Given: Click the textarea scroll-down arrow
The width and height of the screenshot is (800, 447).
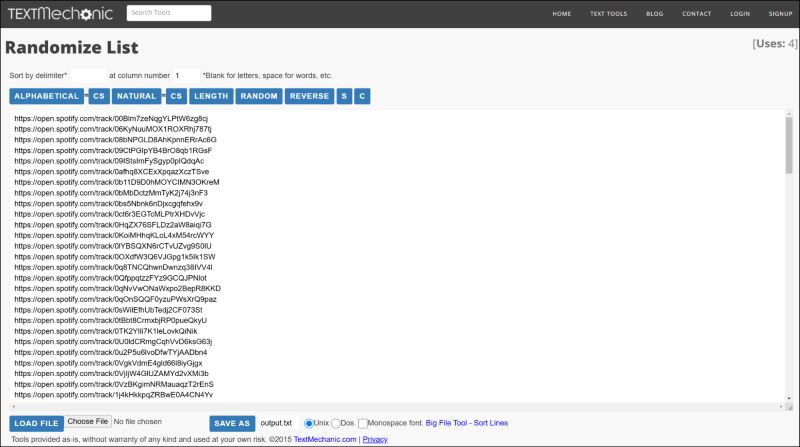Looking at the screenshot, I should click(x=789, y=398).
